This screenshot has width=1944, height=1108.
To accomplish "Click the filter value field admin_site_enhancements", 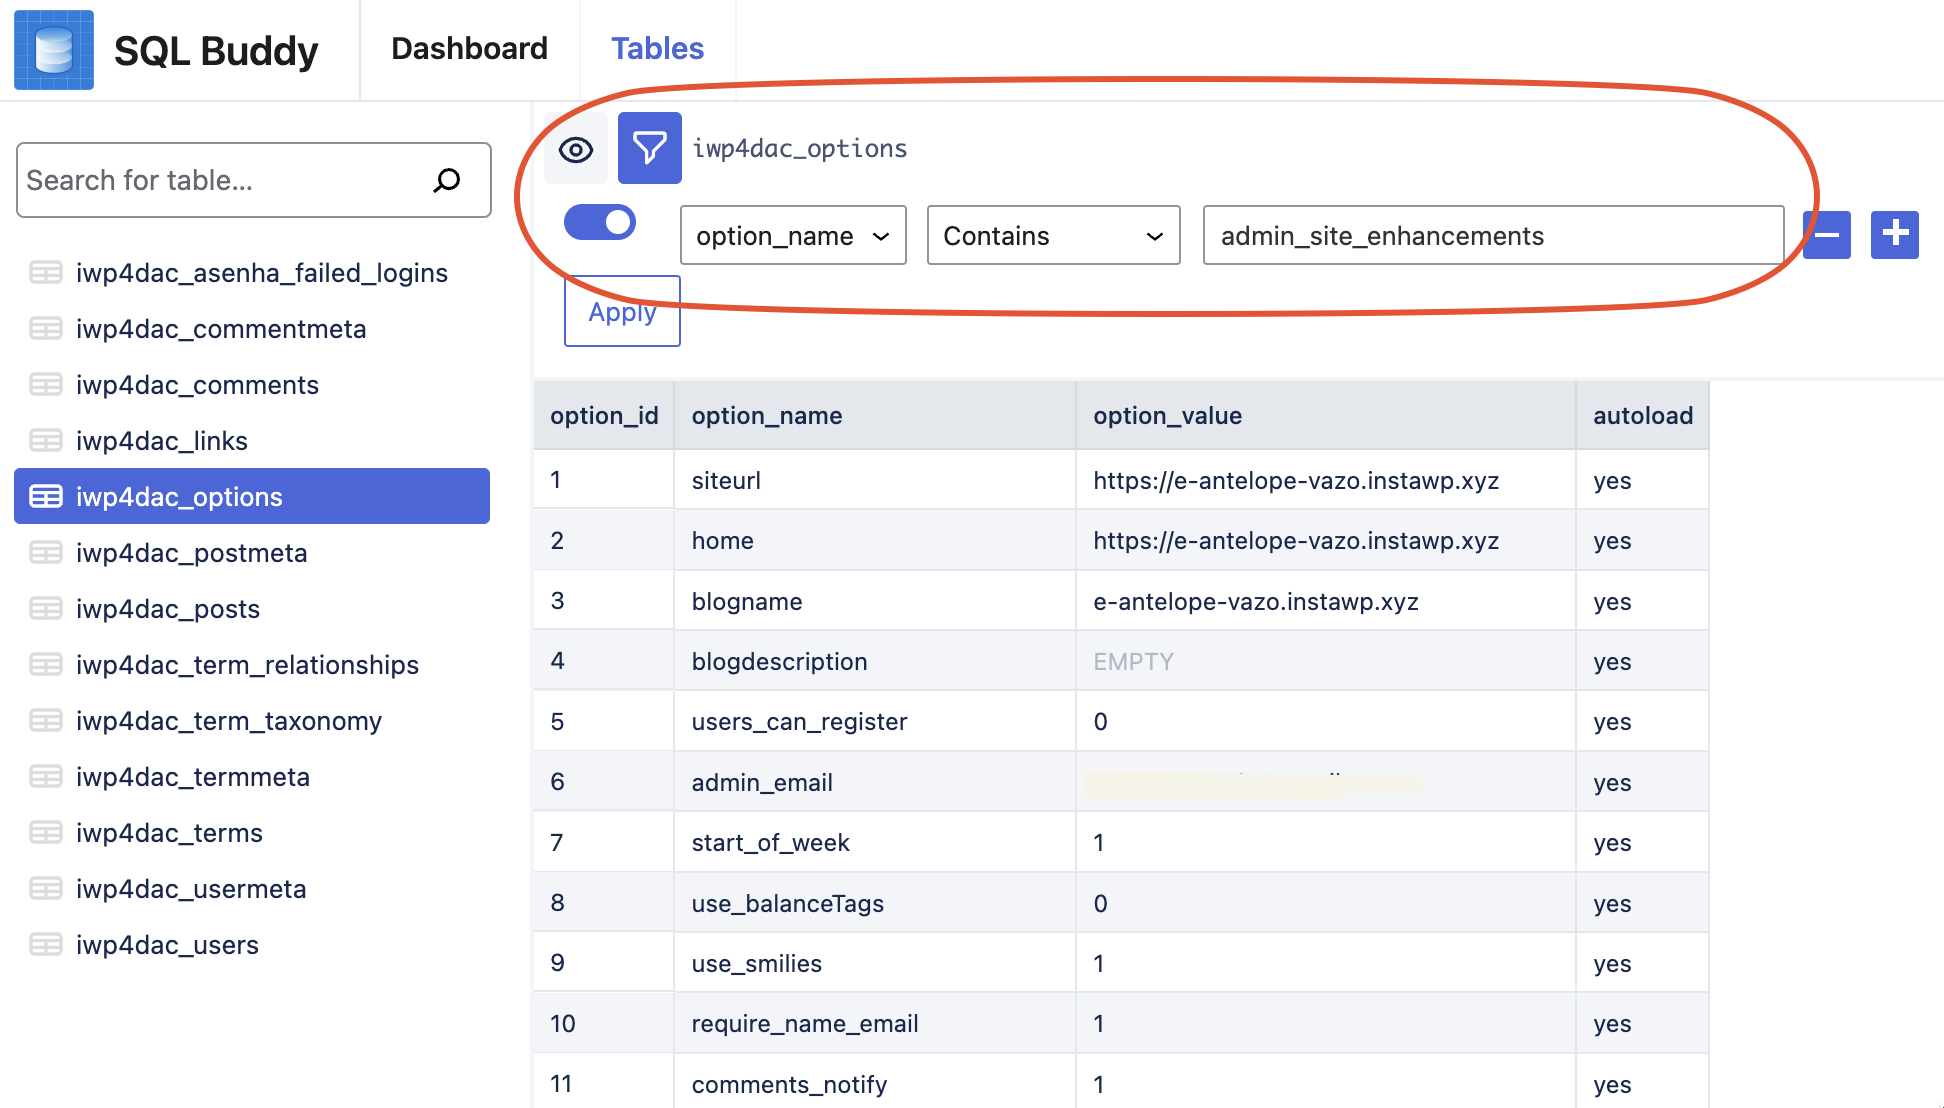I will [1494, 235].
